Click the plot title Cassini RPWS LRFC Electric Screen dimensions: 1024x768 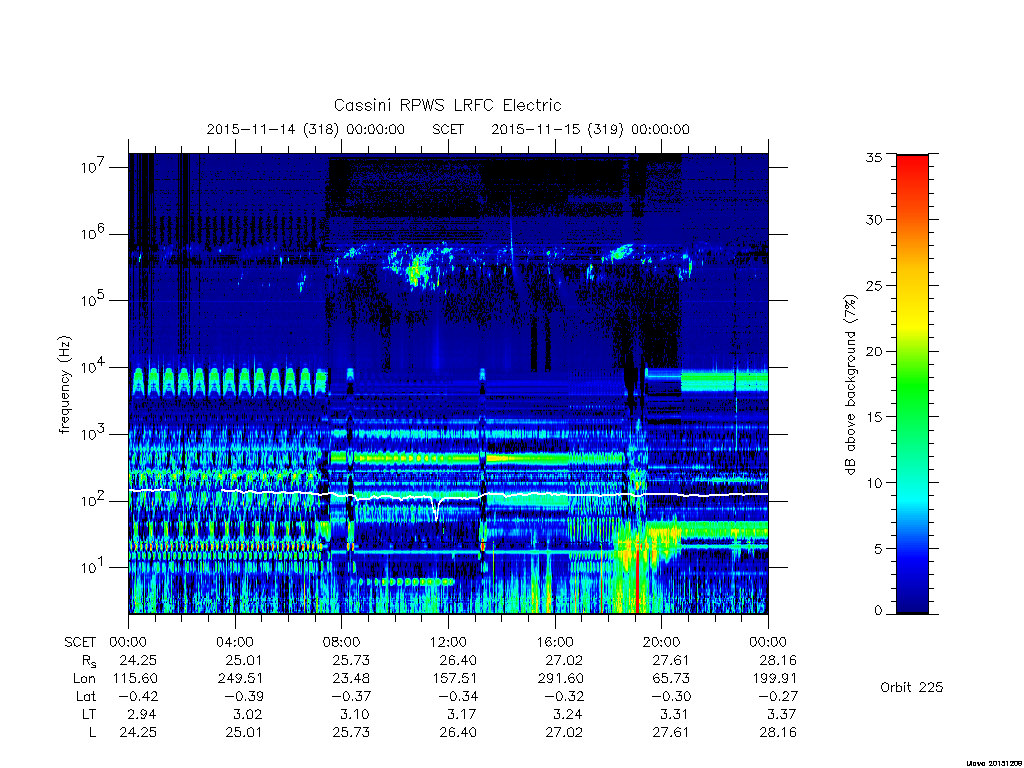click(447, 105)
